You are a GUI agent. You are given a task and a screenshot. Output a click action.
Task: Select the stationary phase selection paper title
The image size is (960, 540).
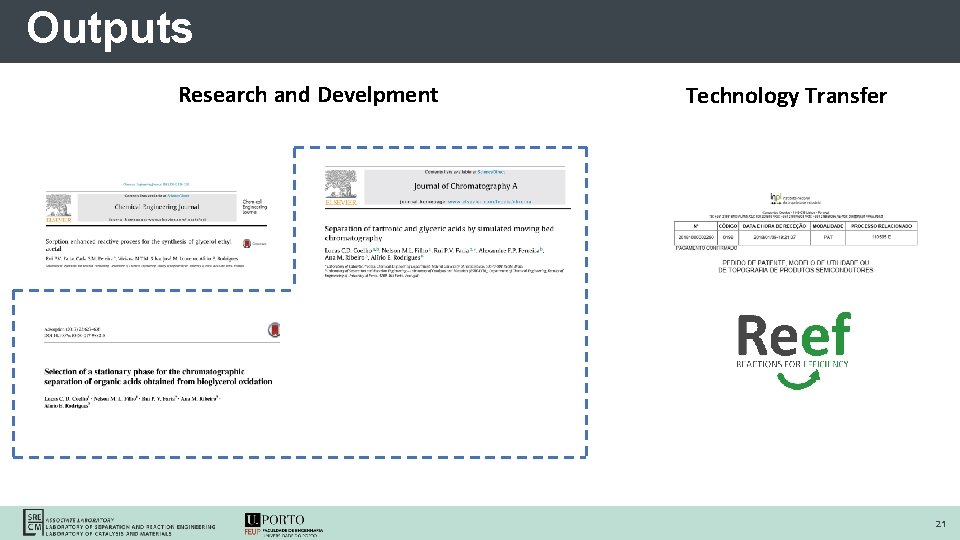tap(158, 376)
